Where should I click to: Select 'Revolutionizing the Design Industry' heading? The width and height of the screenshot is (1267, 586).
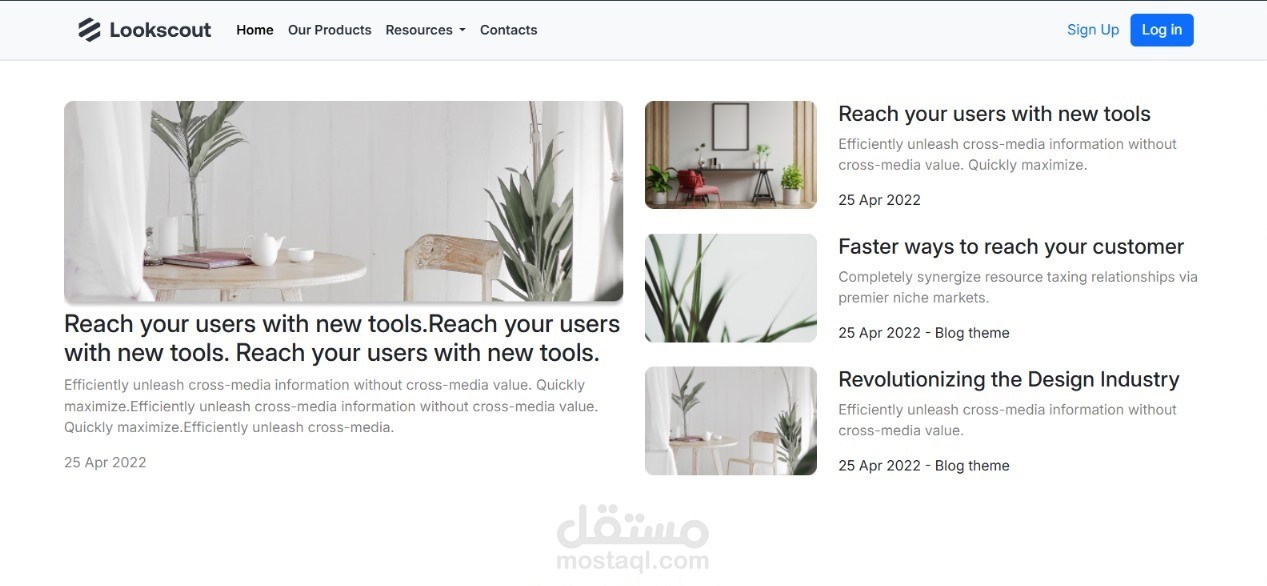click(x=1008, y=379)
